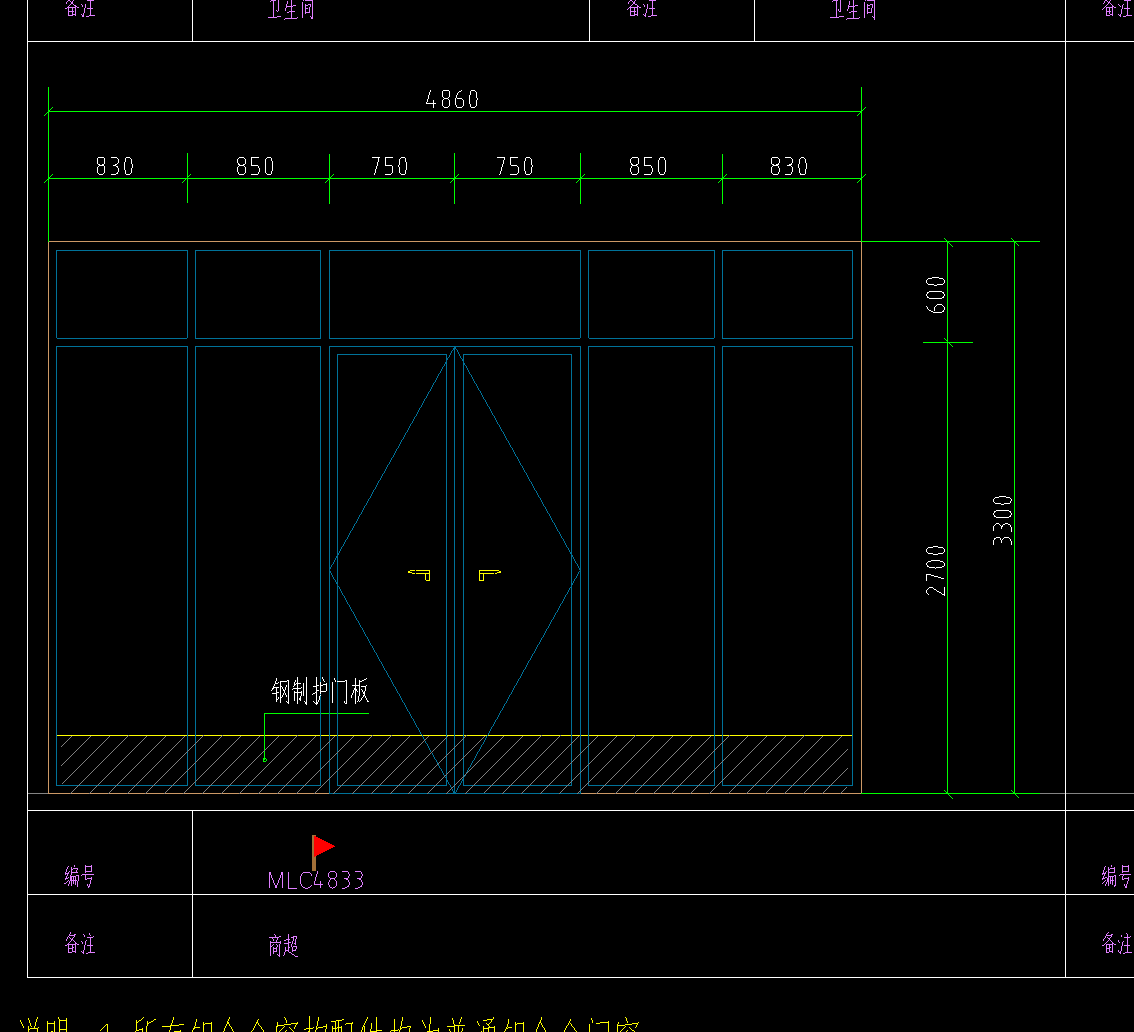Select the 卫生间 text in top-left table row
This screenshot has width=1134, height=1032.
pos(291,9)
